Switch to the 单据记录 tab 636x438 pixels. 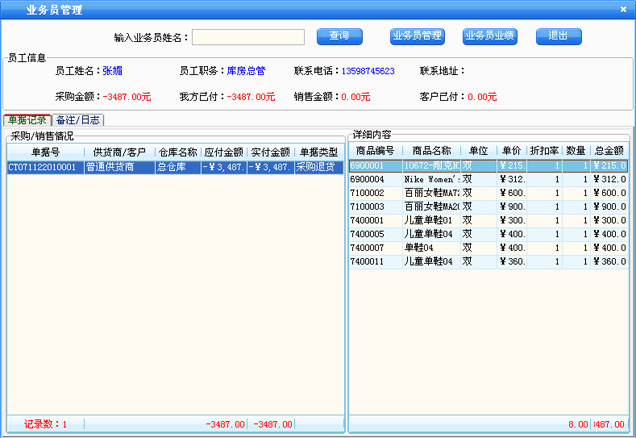[x=27, y=120]
